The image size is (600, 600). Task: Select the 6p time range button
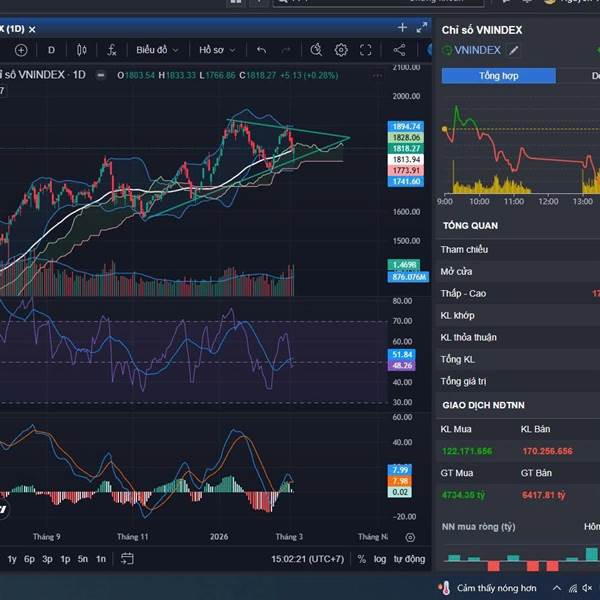coord(29,559)
